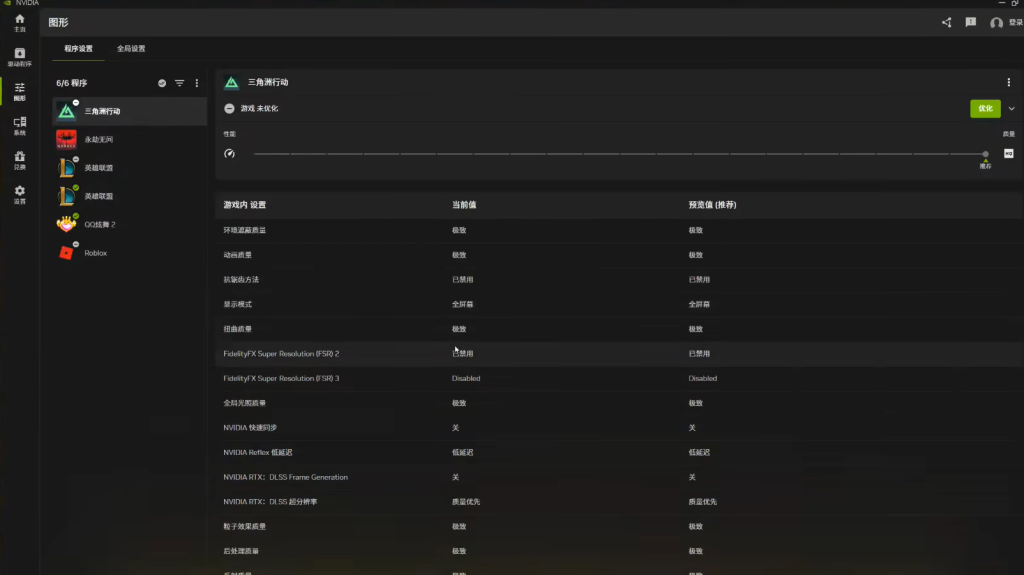
Task: Click the 登录 login link
Action: 1016,22
